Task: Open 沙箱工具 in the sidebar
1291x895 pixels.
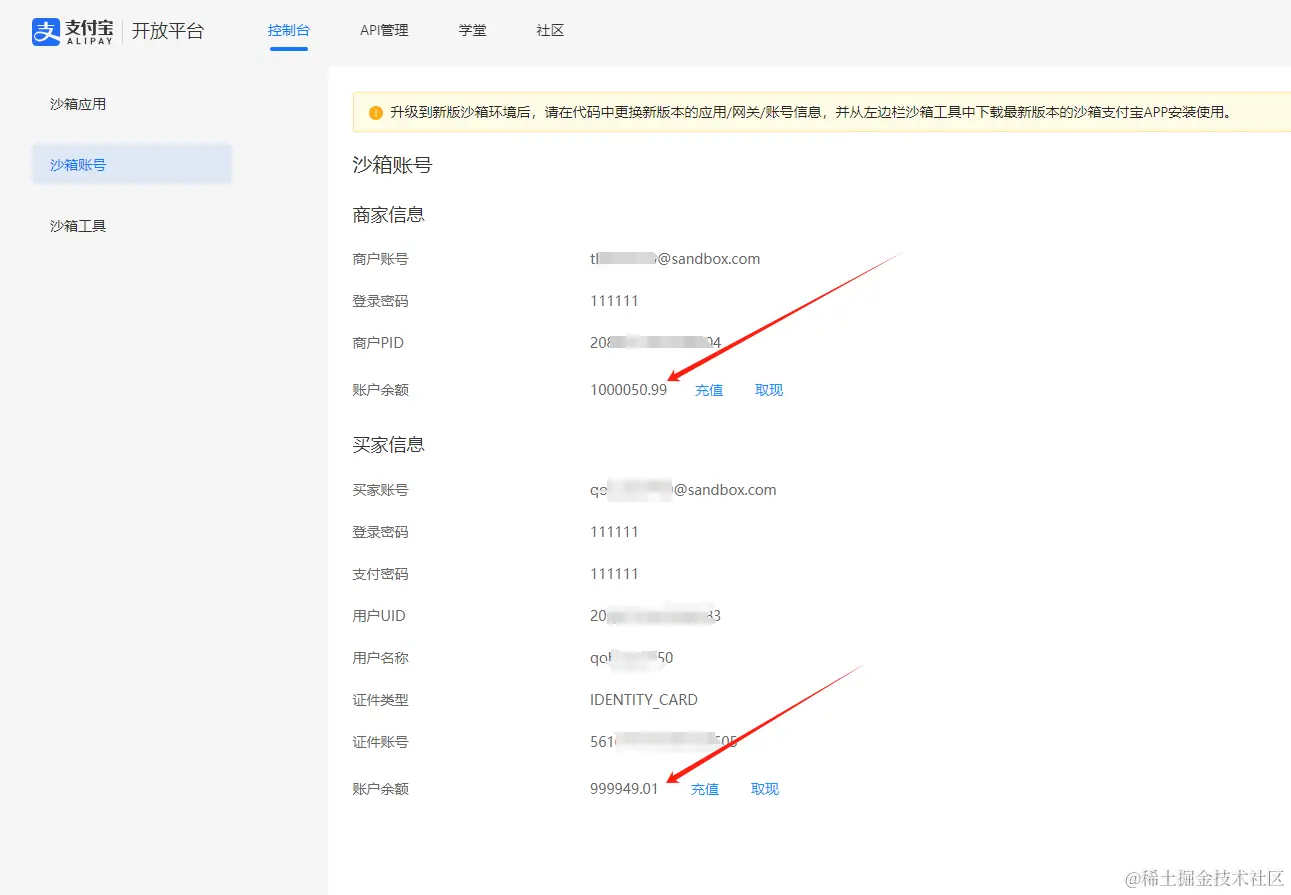Action: (78, 226)
